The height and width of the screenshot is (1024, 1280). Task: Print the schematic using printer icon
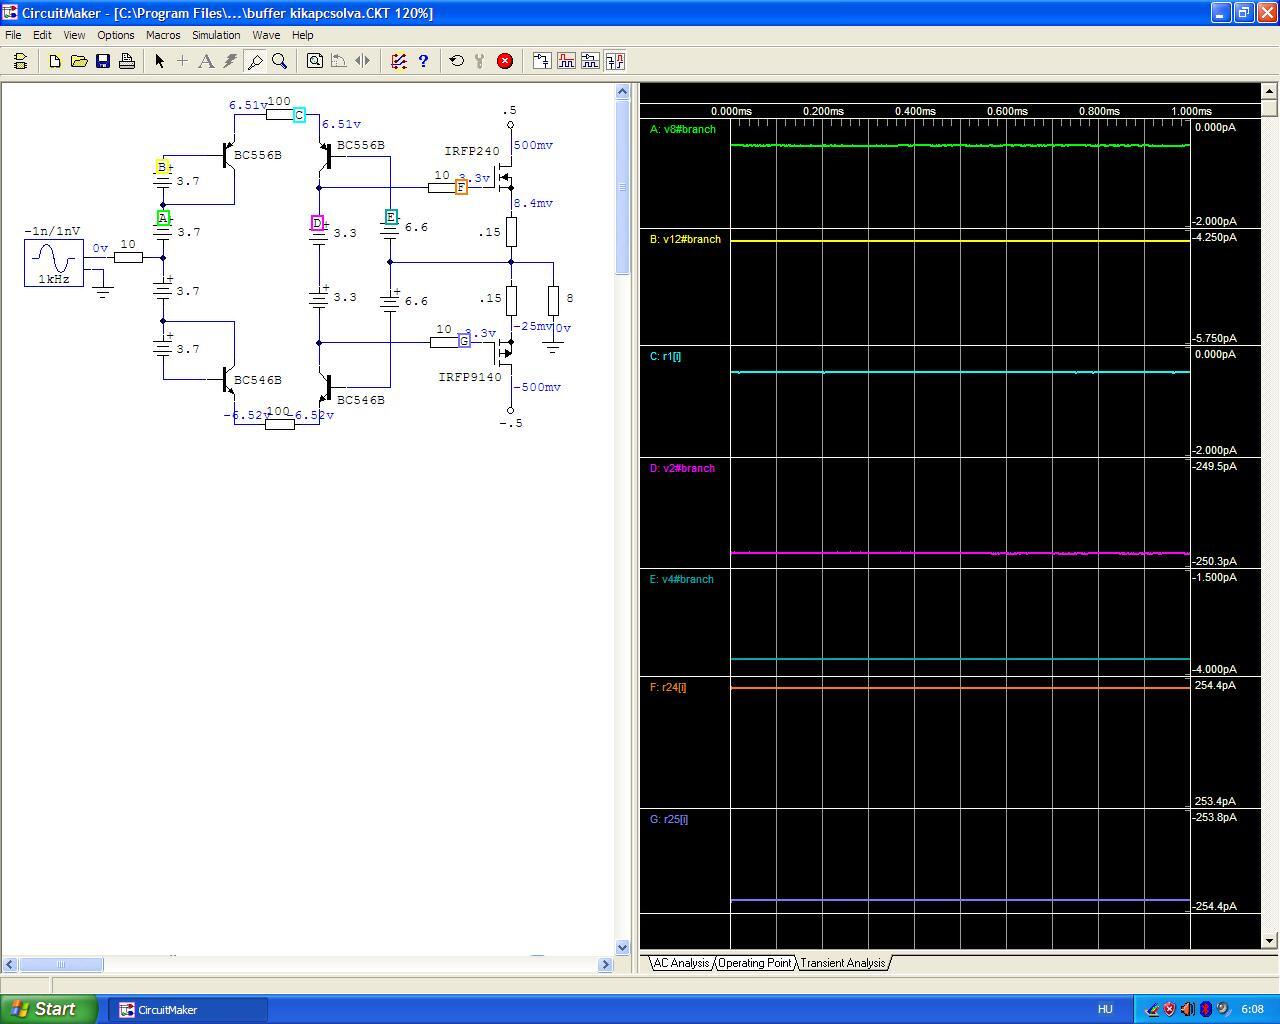tap(127, 61)
